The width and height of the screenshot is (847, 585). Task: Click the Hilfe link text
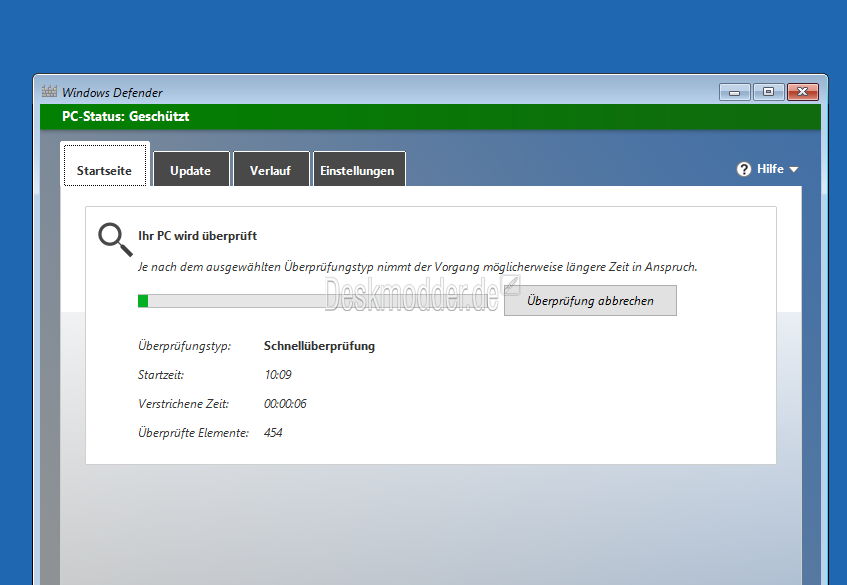pos(770,169)
